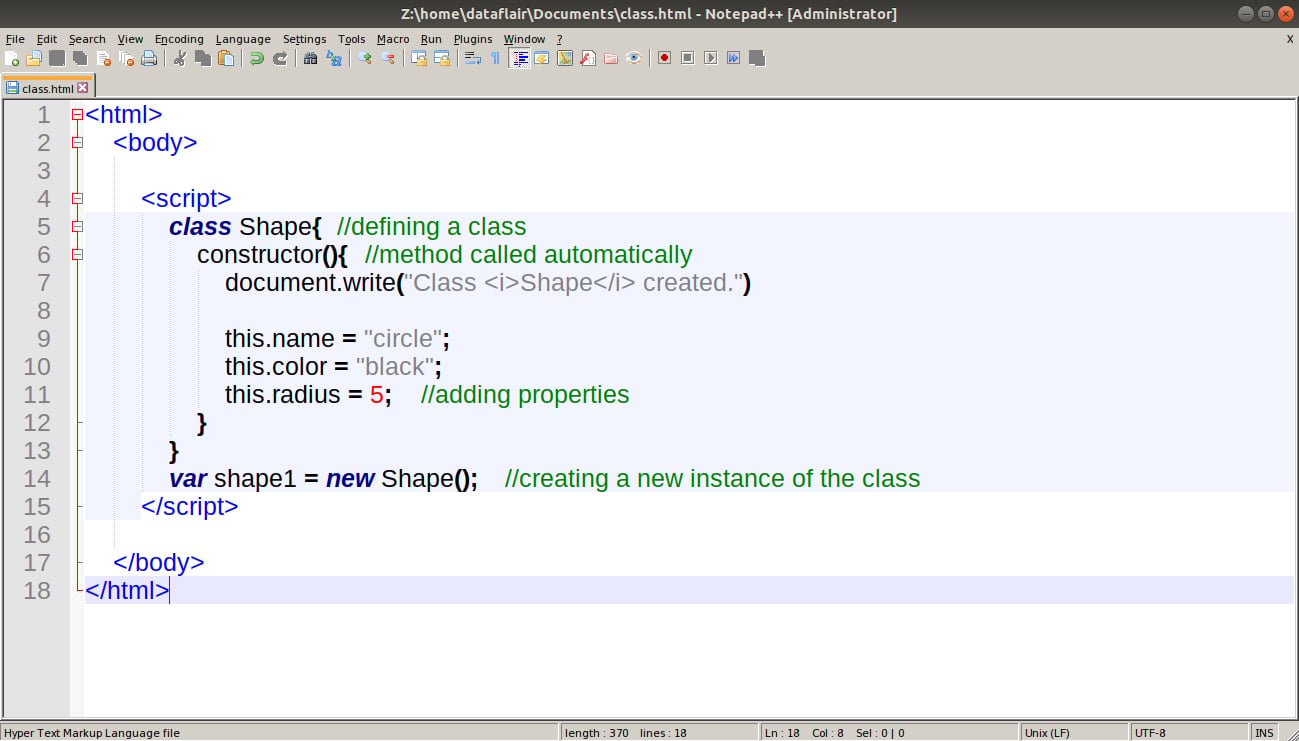Viewport: 1299px width, 741px height.
Task: Collapse the script fold on line 4
Action: click(x=77, y=199)
